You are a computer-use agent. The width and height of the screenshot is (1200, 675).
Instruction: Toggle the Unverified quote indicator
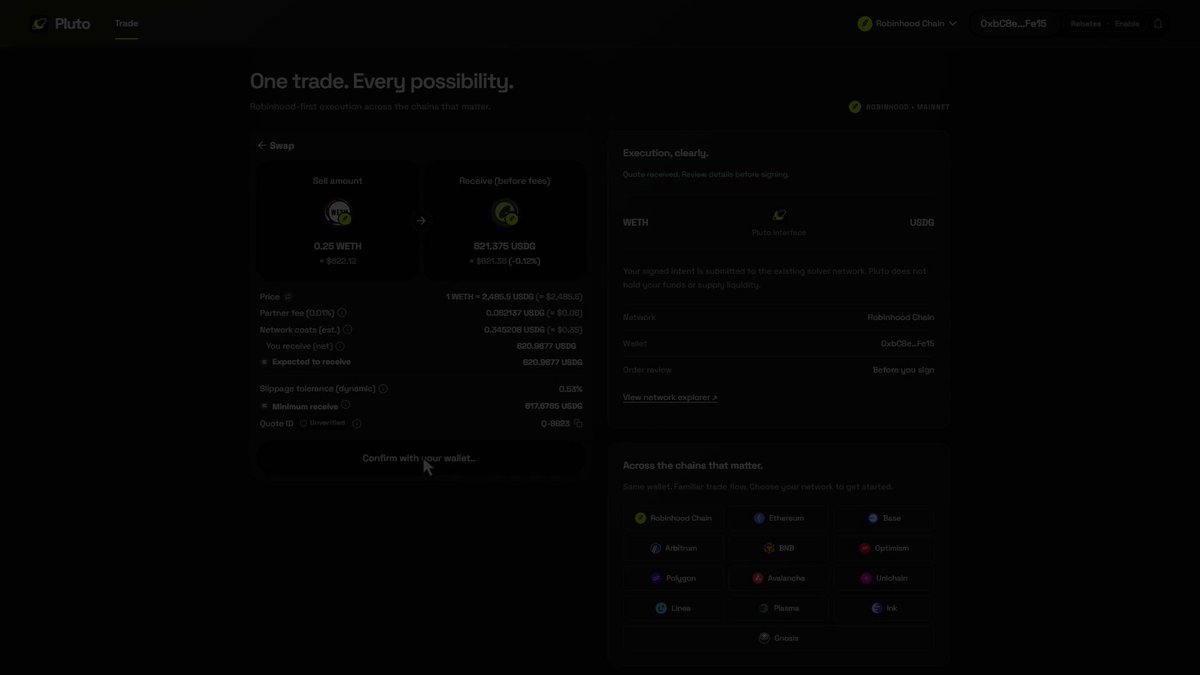[x=322, y=423]
